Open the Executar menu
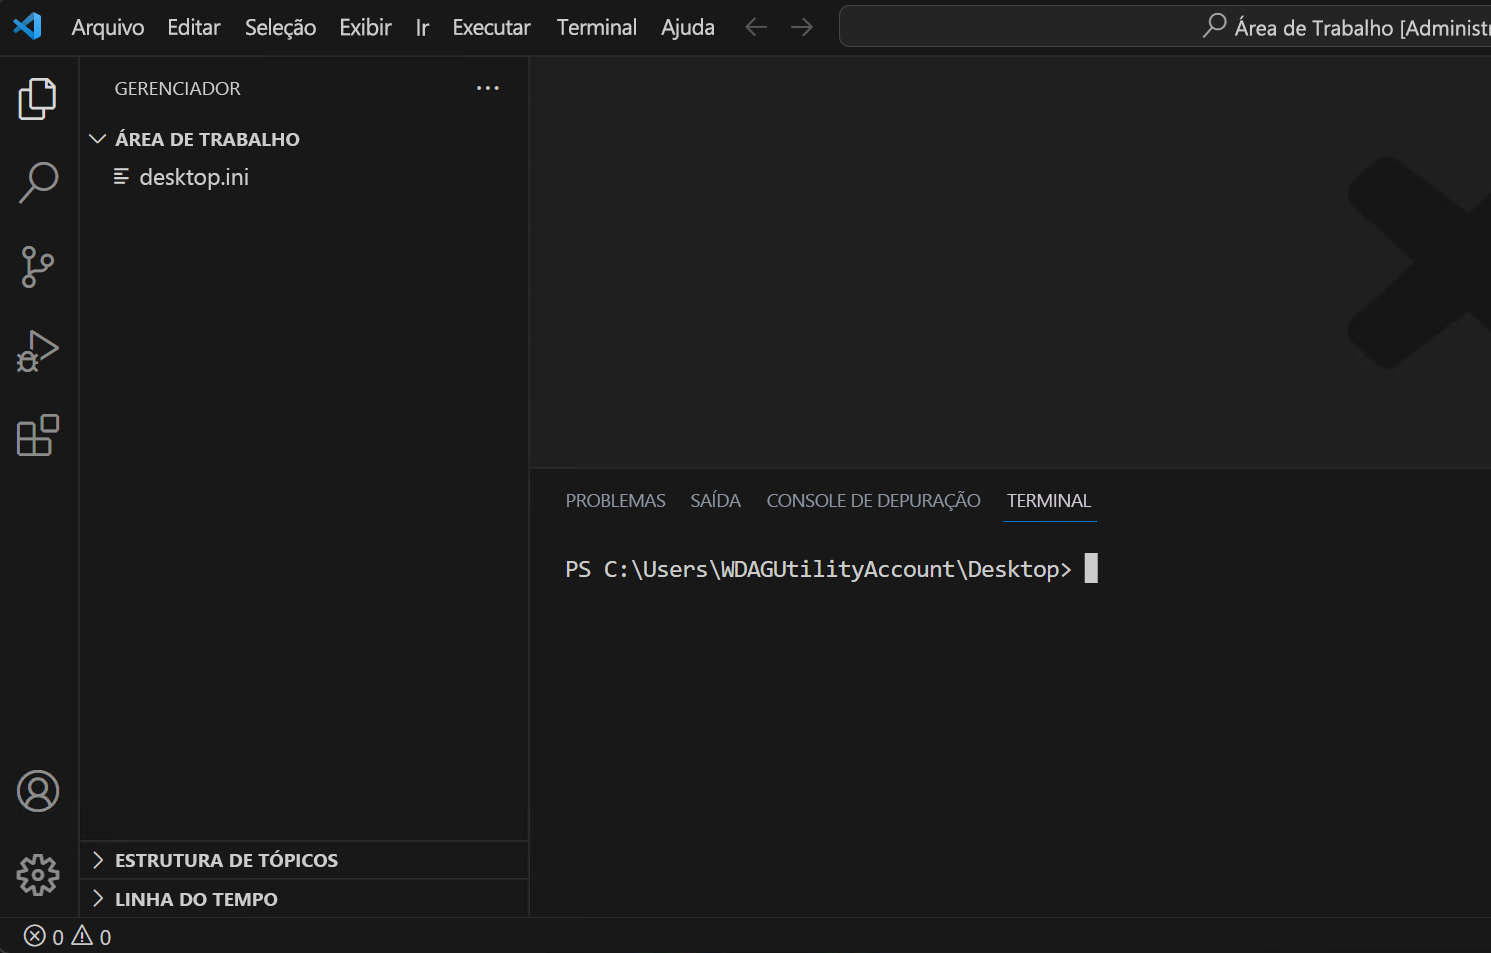 point(491,27)
